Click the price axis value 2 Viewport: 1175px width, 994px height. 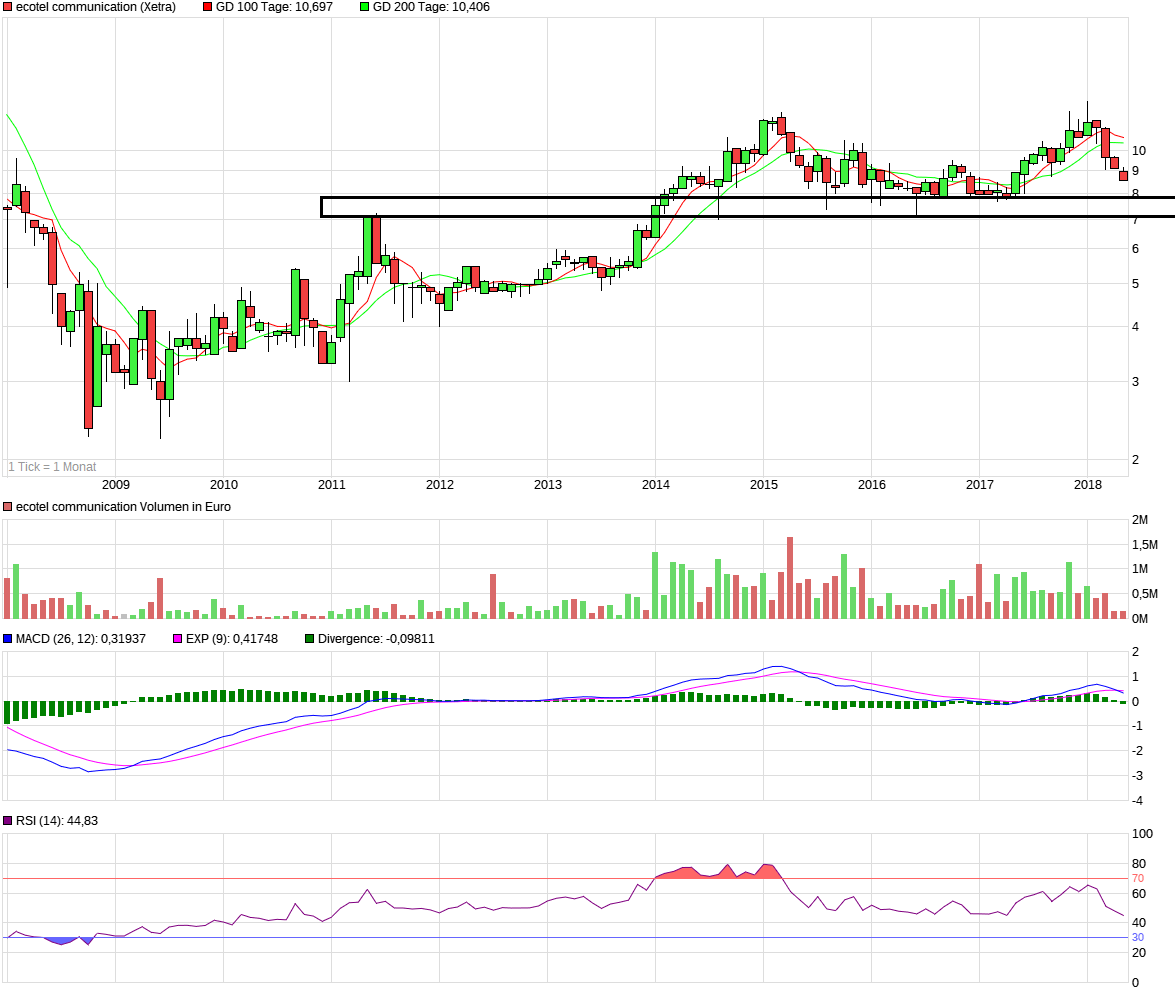pos(1135,460)
